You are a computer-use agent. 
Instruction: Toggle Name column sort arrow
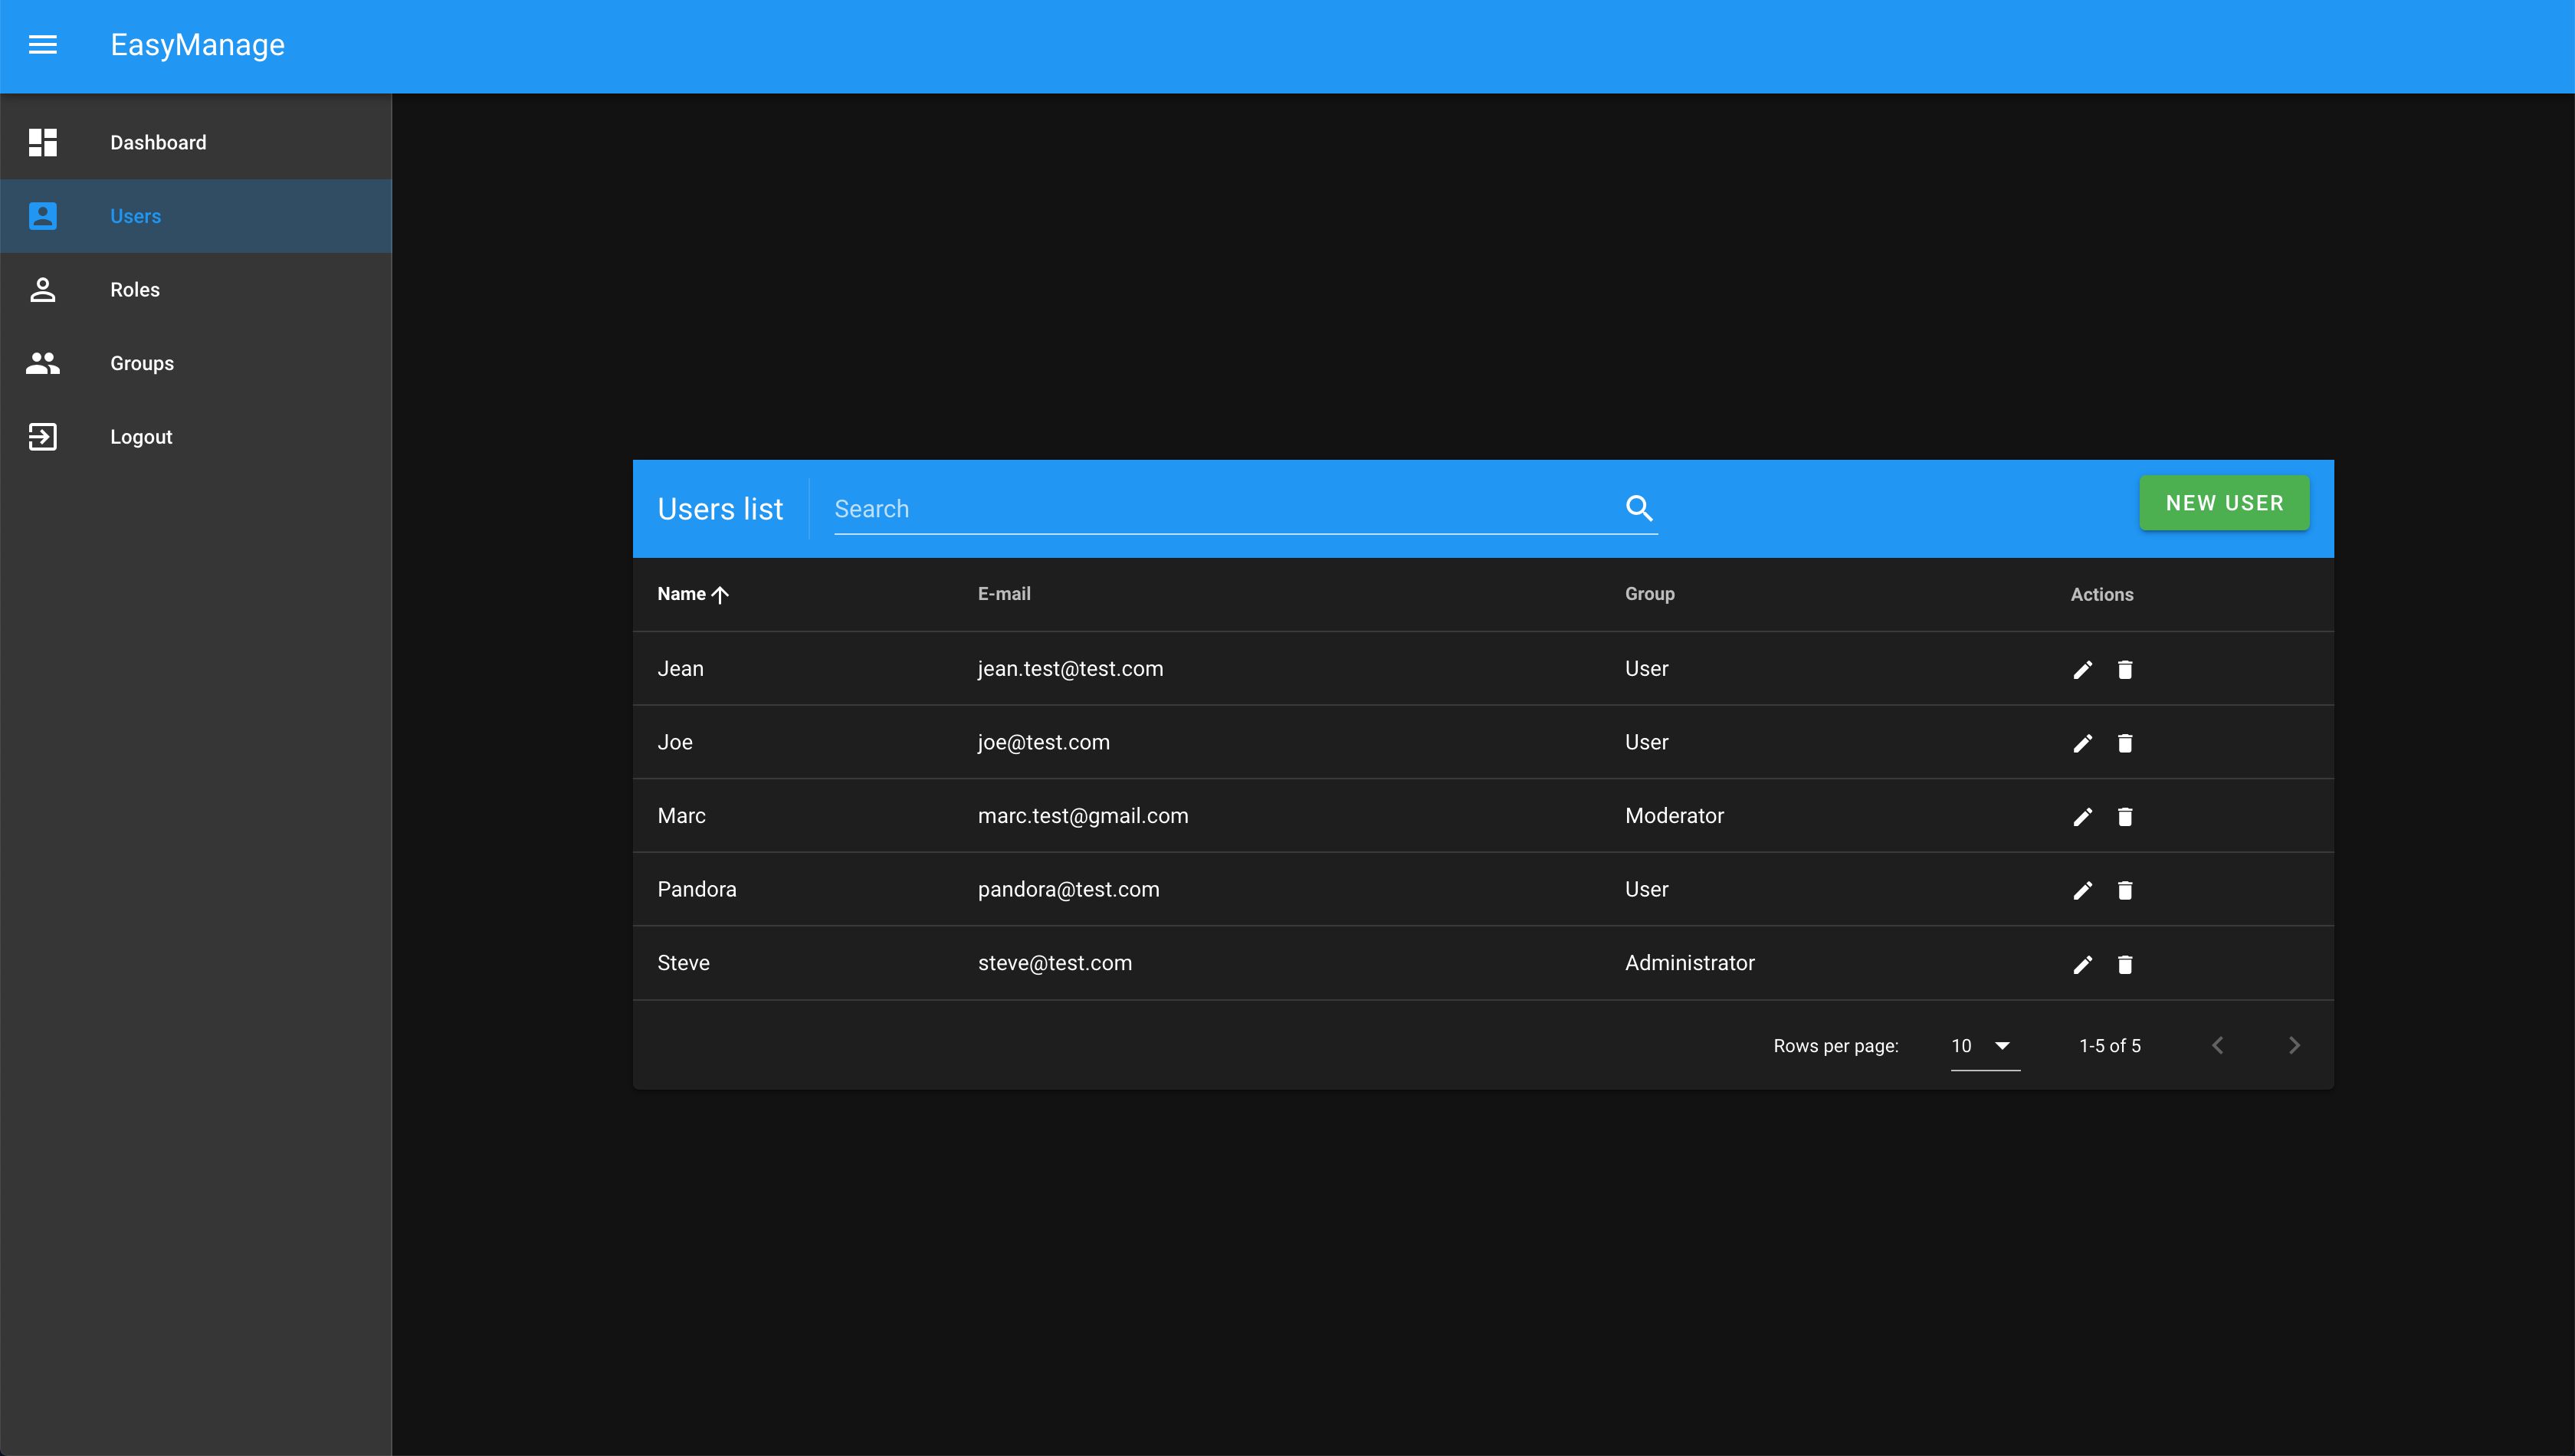(x=720, y=595)
